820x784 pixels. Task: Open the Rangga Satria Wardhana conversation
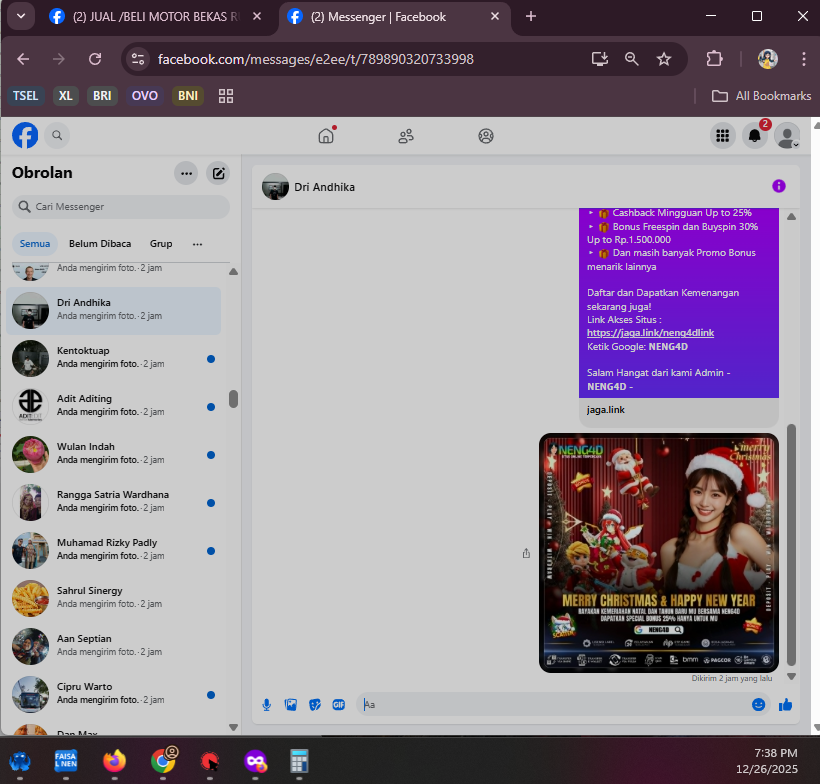pyautogui.click(x=113, y=503)
